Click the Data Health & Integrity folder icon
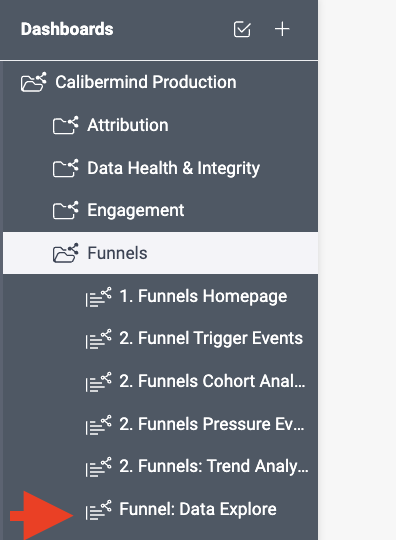The height and width of the screenshot is (540, 396). point(65,168)
